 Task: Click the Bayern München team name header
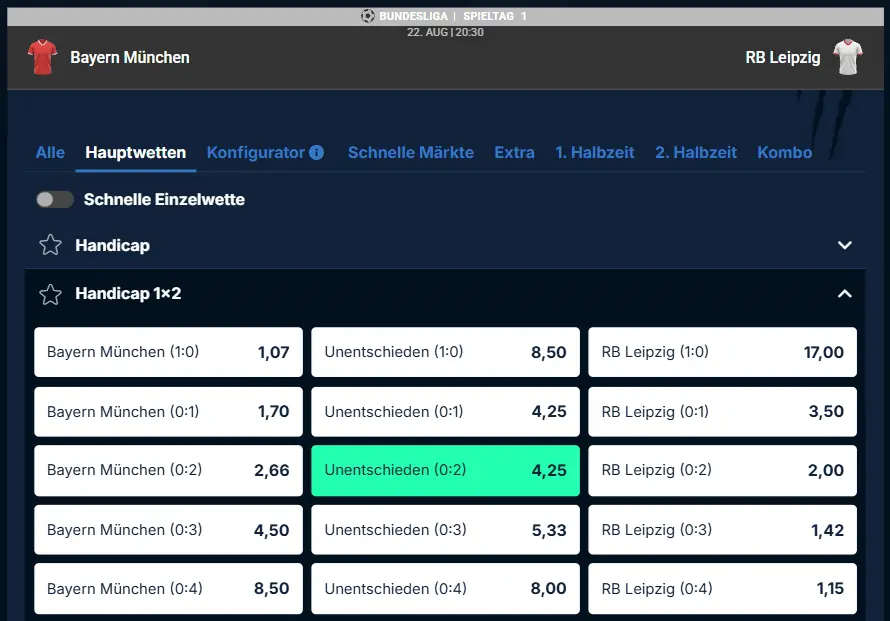[x=130, y=57]
